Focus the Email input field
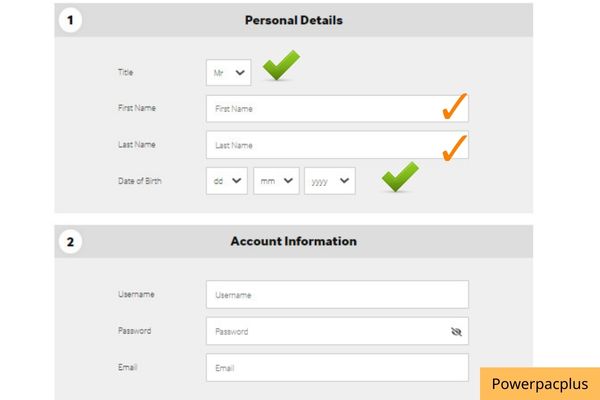The height and width of the screenshot is (400, 600). coord(337,368)
